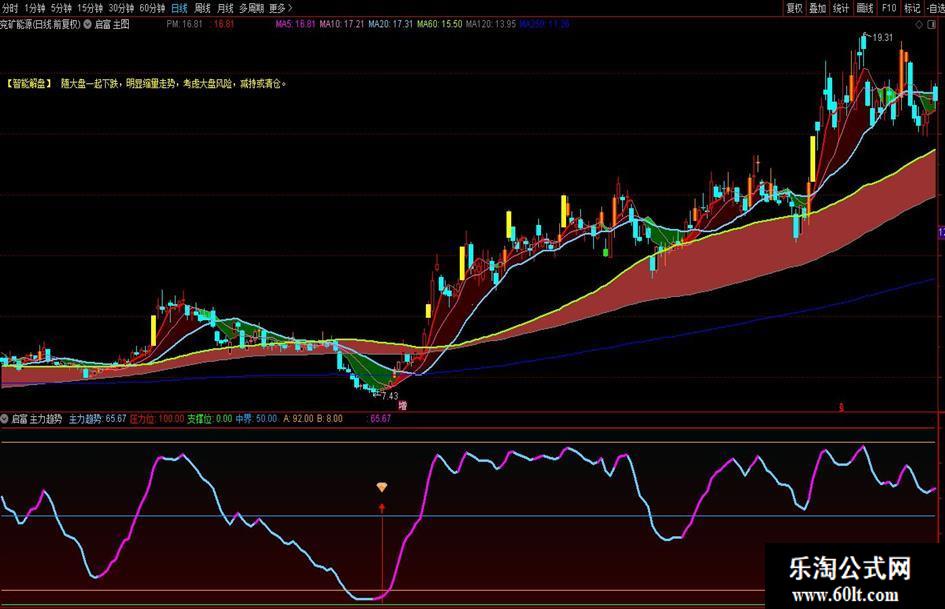
Task: Click the orange diamond signal in indicator panel
Action: 381,487
